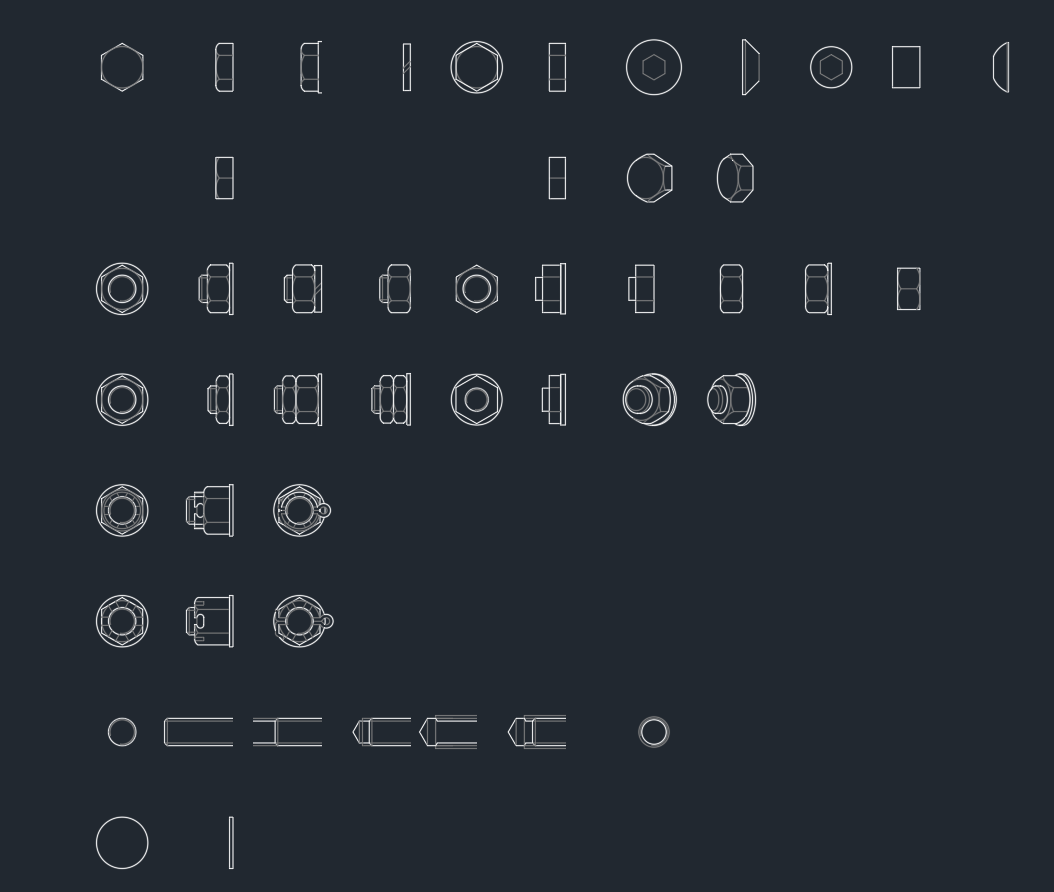The width and height of the screenshot is (1054, 892).
Task: Select the hexagon nut with center hole, no outer circle
Action: (x=477, y=289)
